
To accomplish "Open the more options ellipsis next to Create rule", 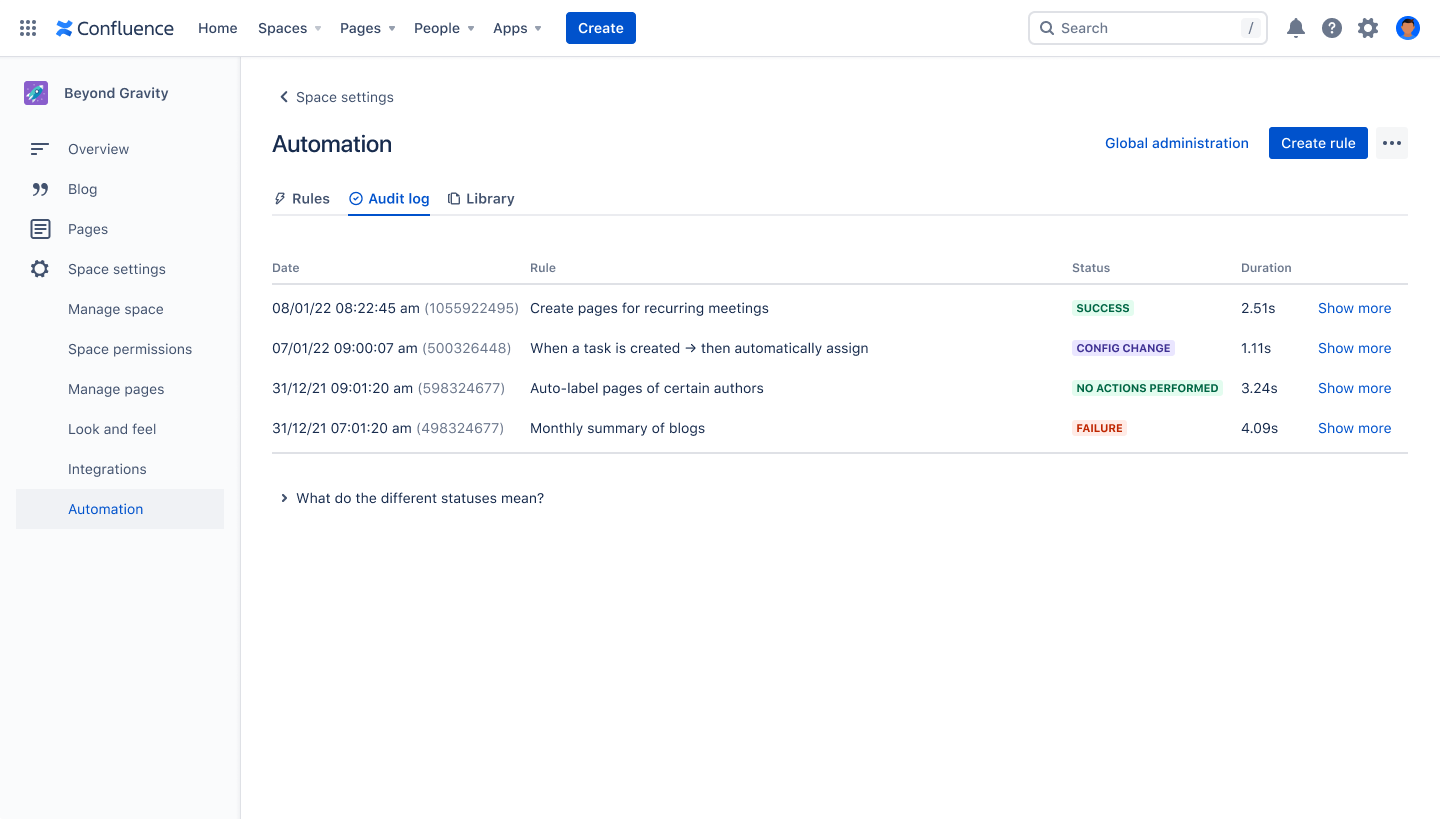I will (1391, 143).
